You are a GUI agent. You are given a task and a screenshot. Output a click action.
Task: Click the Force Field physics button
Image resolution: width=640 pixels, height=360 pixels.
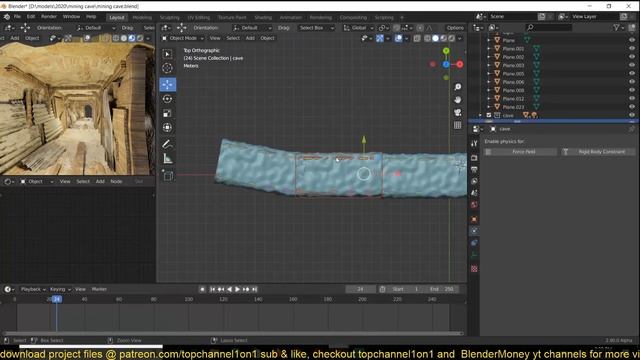pos(520,152)
